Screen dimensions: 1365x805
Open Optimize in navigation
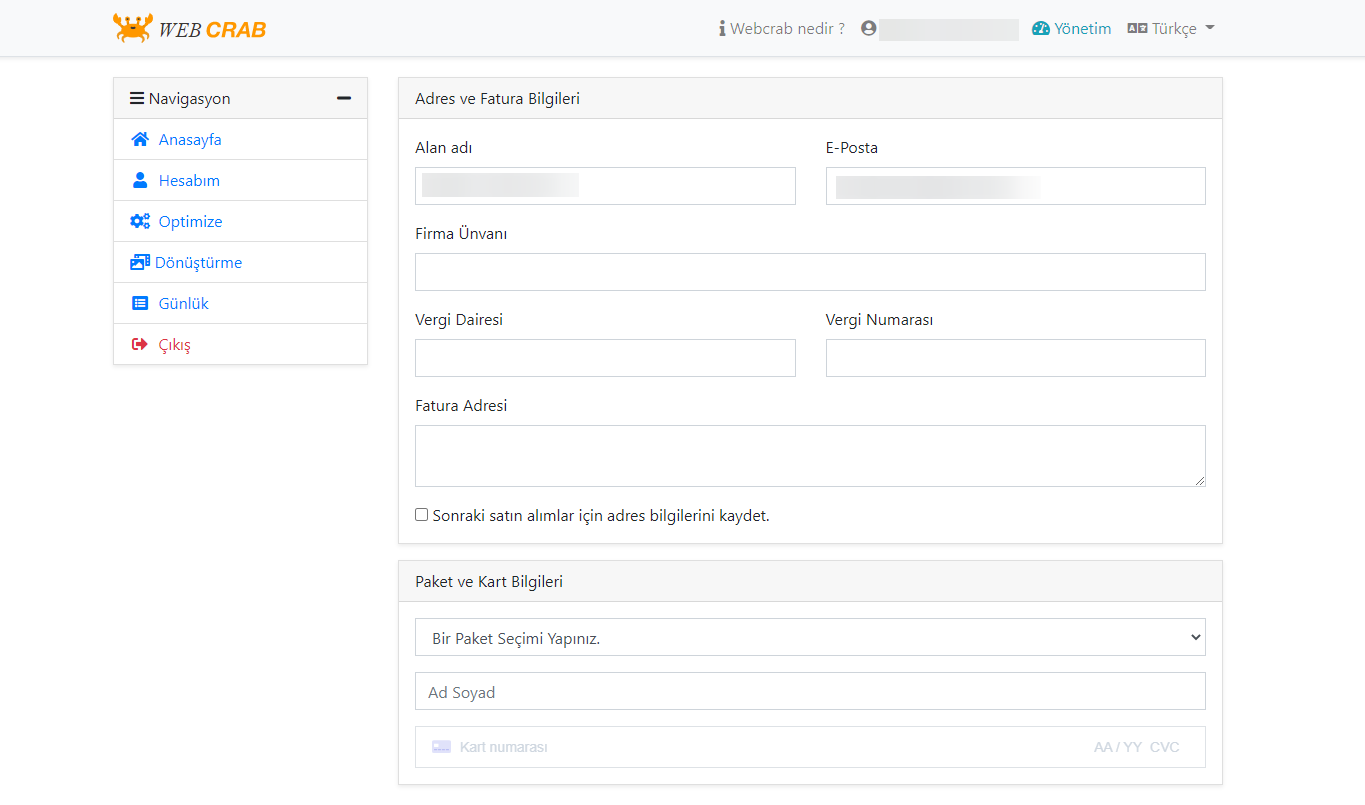pos(240,221)
